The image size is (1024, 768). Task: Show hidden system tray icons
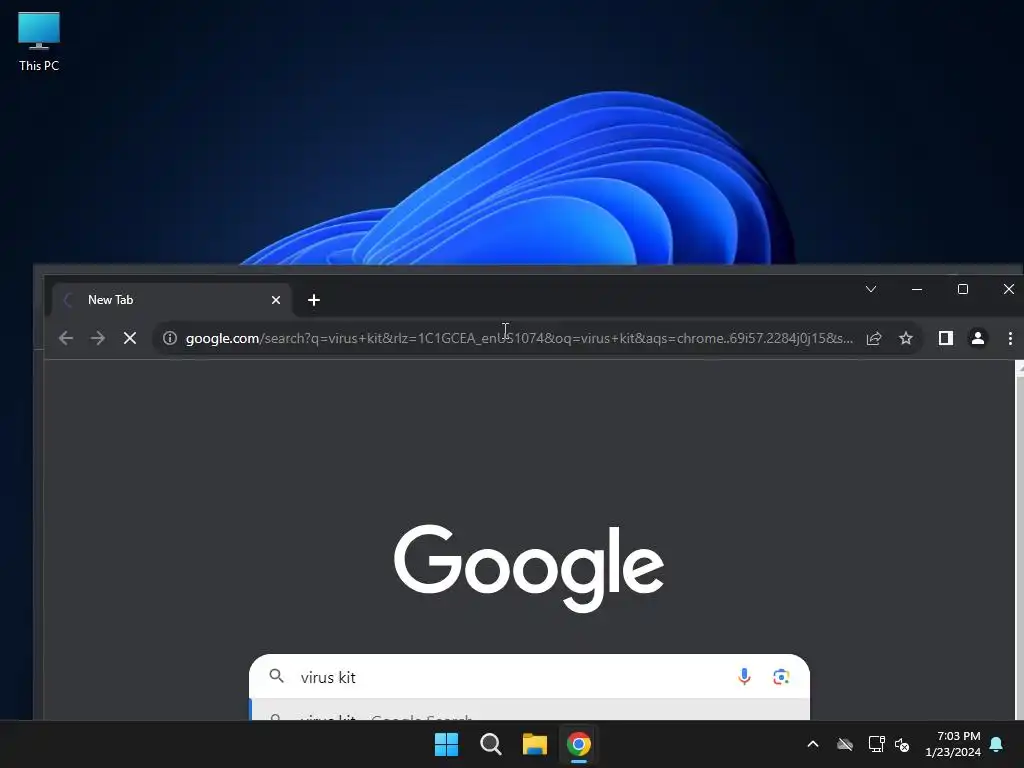pyautogui.click(x=813, y=744)
